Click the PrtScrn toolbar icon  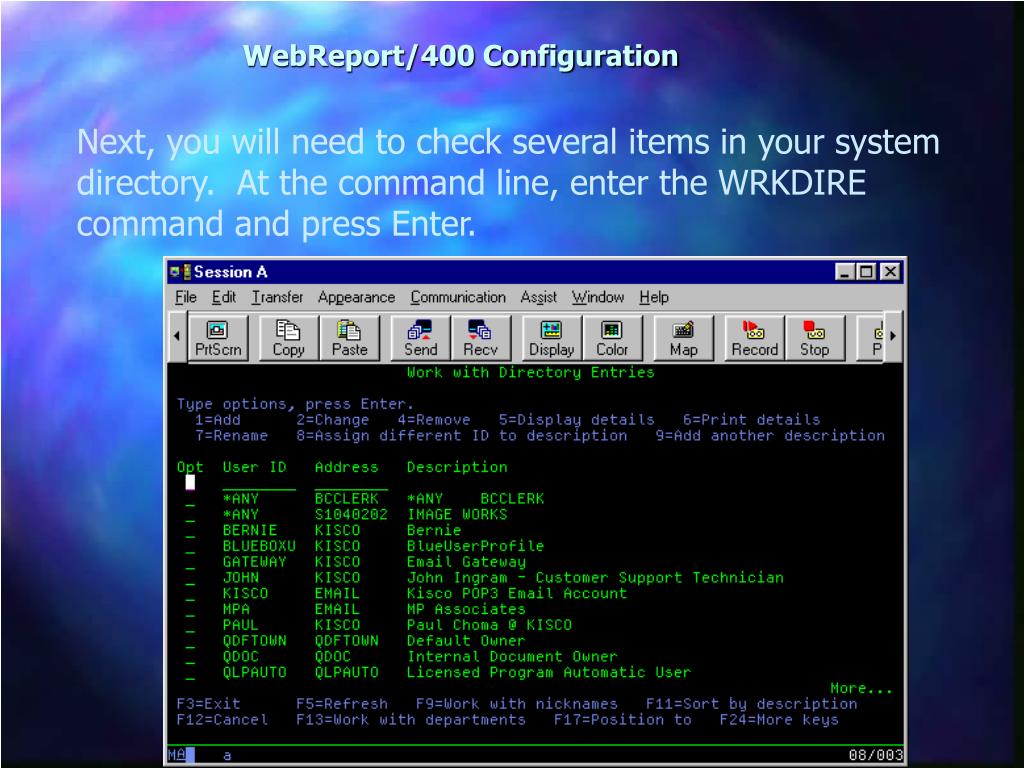(x=218, y=338)
